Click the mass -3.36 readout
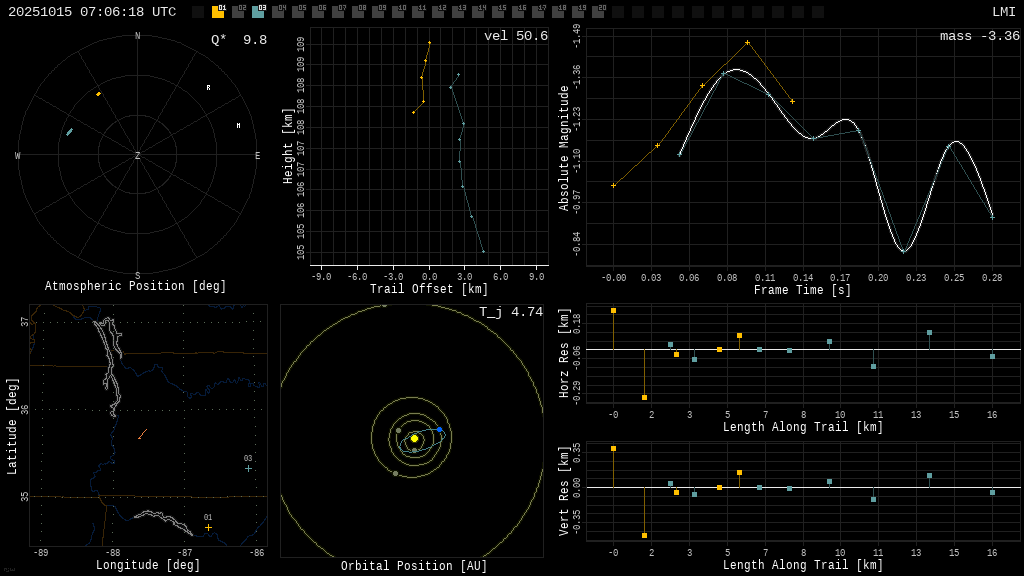The width and height of the screenshot is (1024, 576). pos(979,36)
